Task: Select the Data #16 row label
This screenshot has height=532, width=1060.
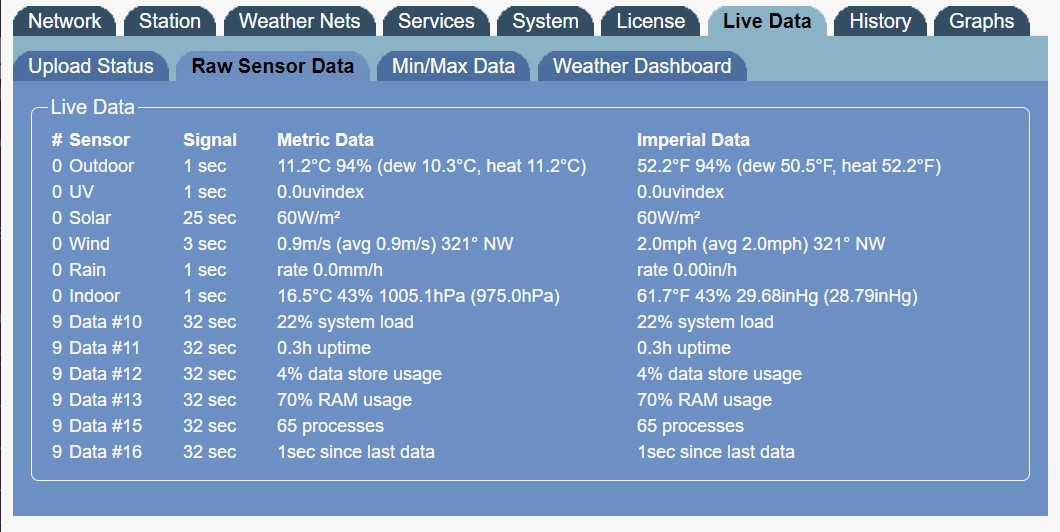Action: pos(105,452)
